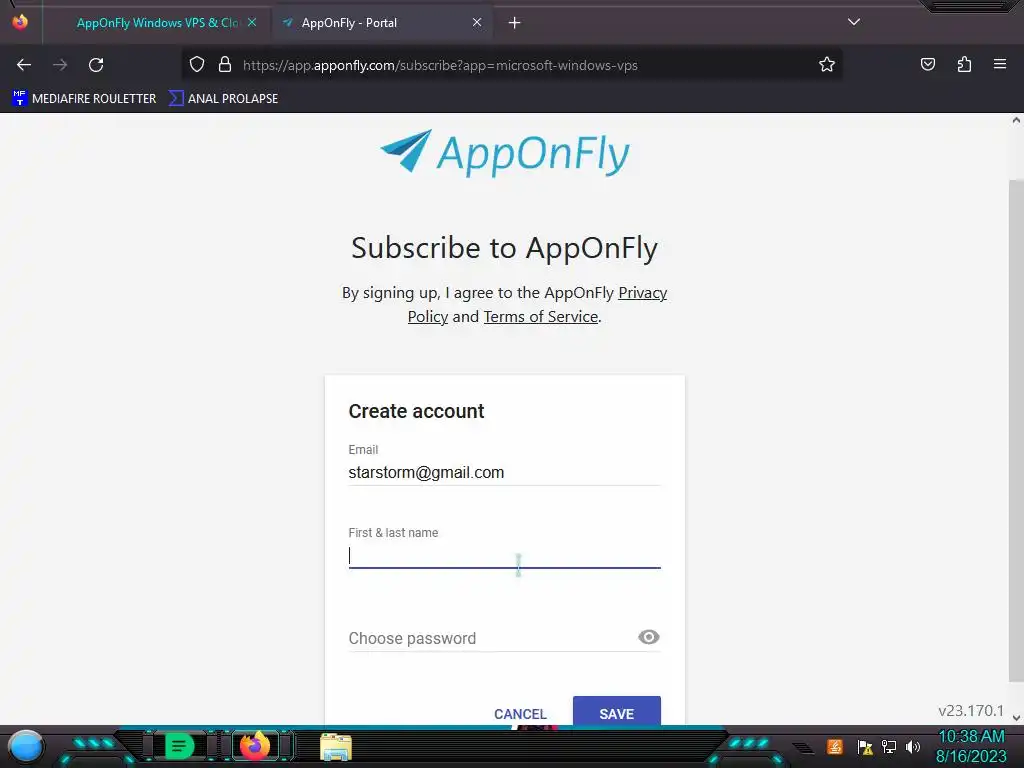1024x768 pixels.
Task: Click the orange Java tray icon
Action: [x=835, y=746]
